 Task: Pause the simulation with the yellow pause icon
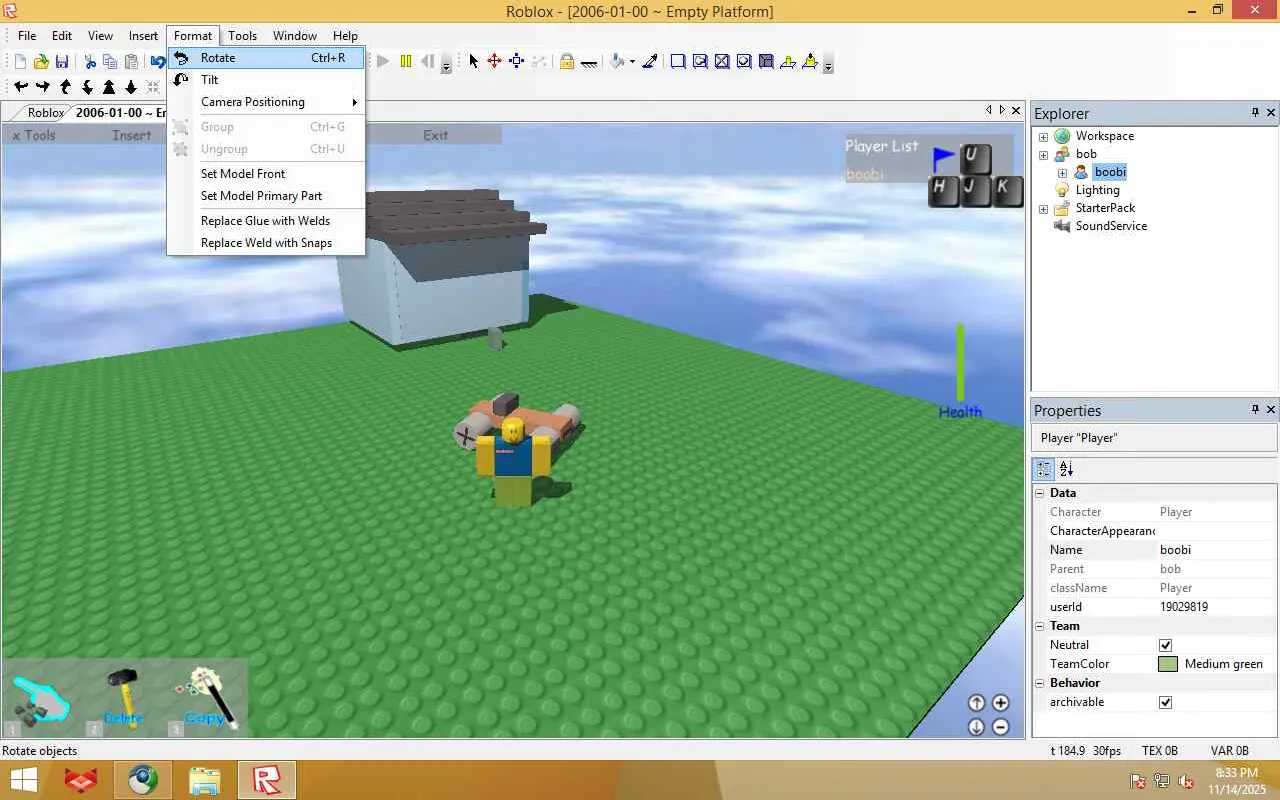(406, 62)
